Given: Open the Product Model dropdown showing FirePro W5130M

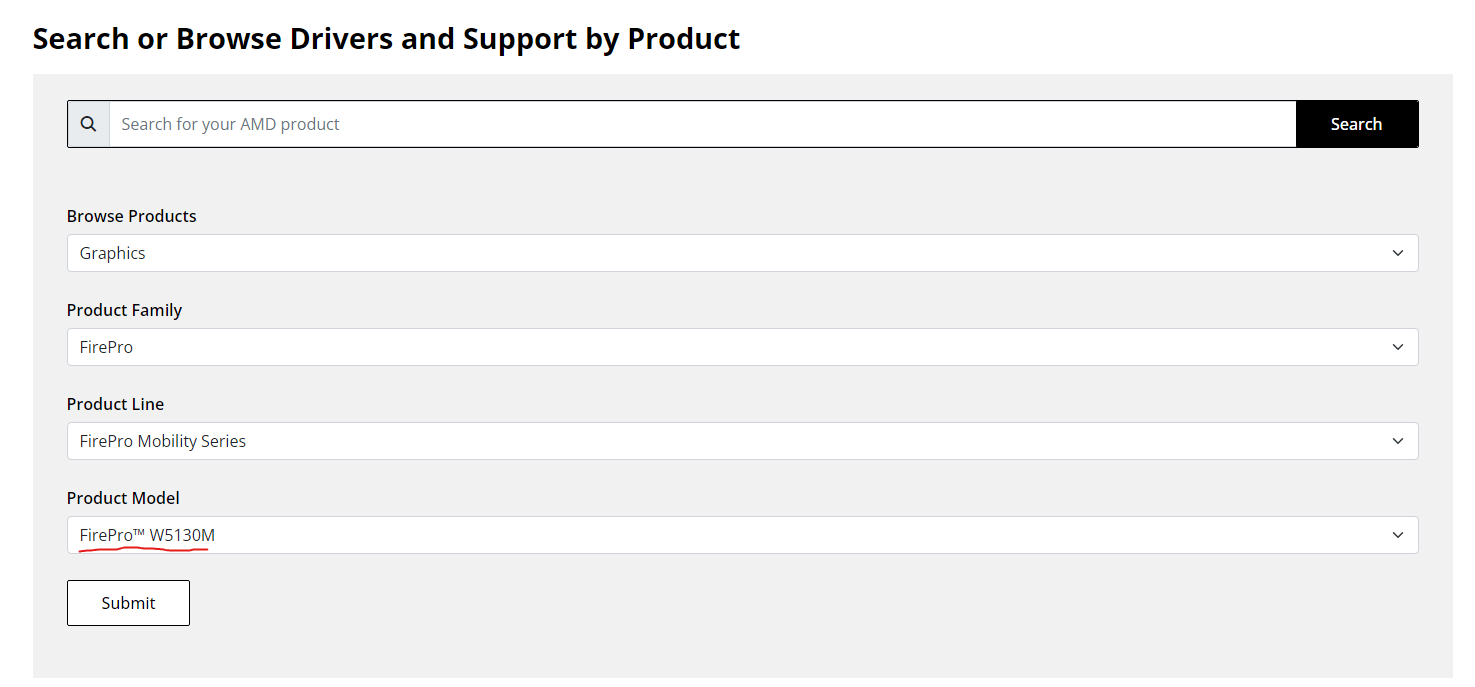Looking at the screenshot, I should click(740, 535).
